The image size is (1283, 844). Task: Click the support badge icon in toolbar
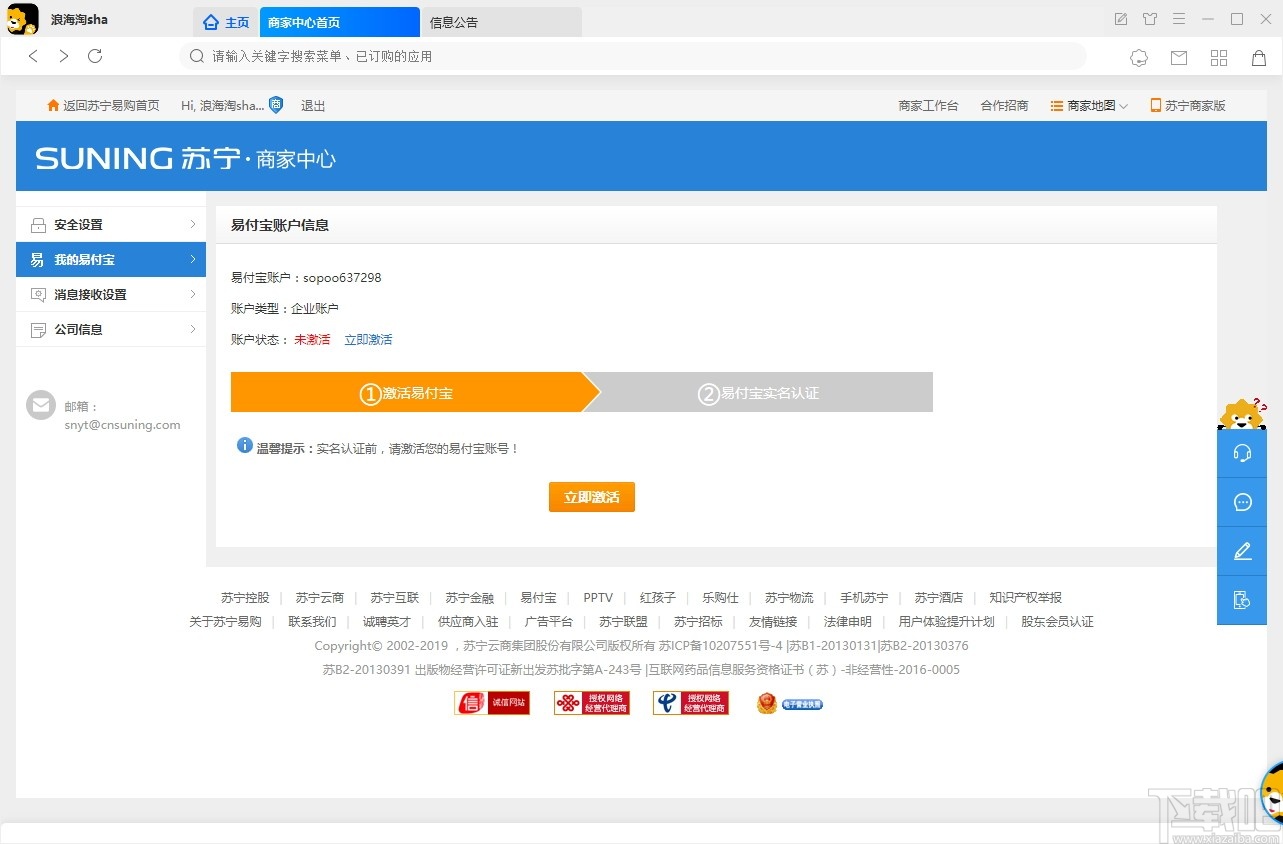pos(1139,57)
